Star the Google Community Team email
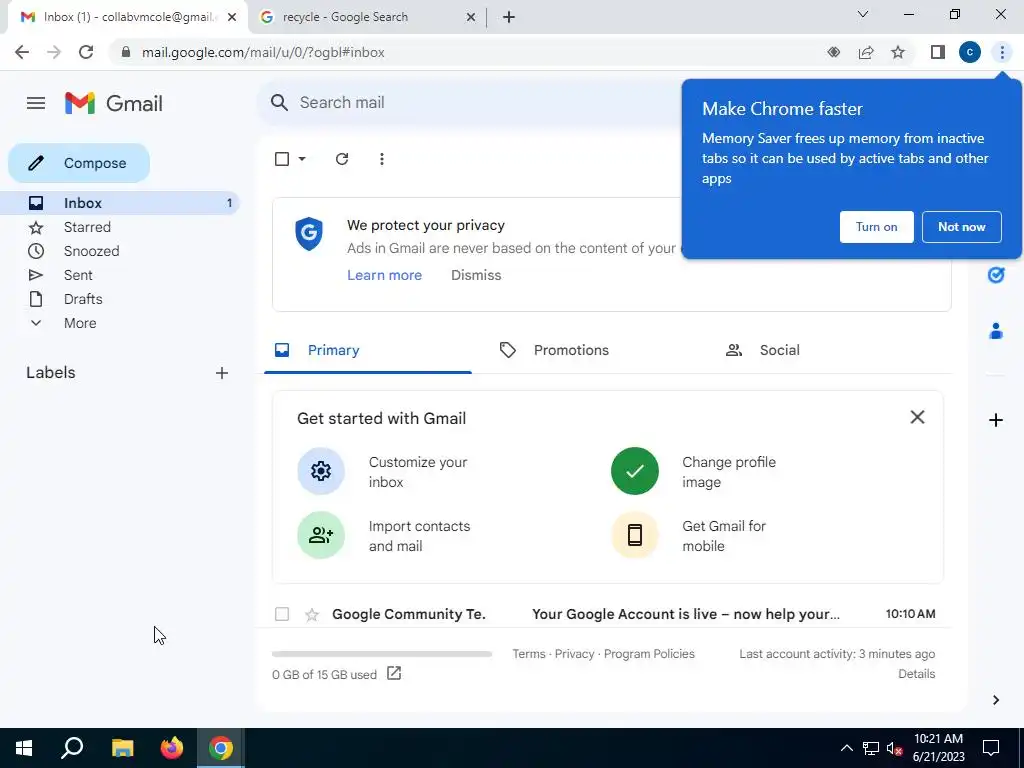 (x=312, y=614)
